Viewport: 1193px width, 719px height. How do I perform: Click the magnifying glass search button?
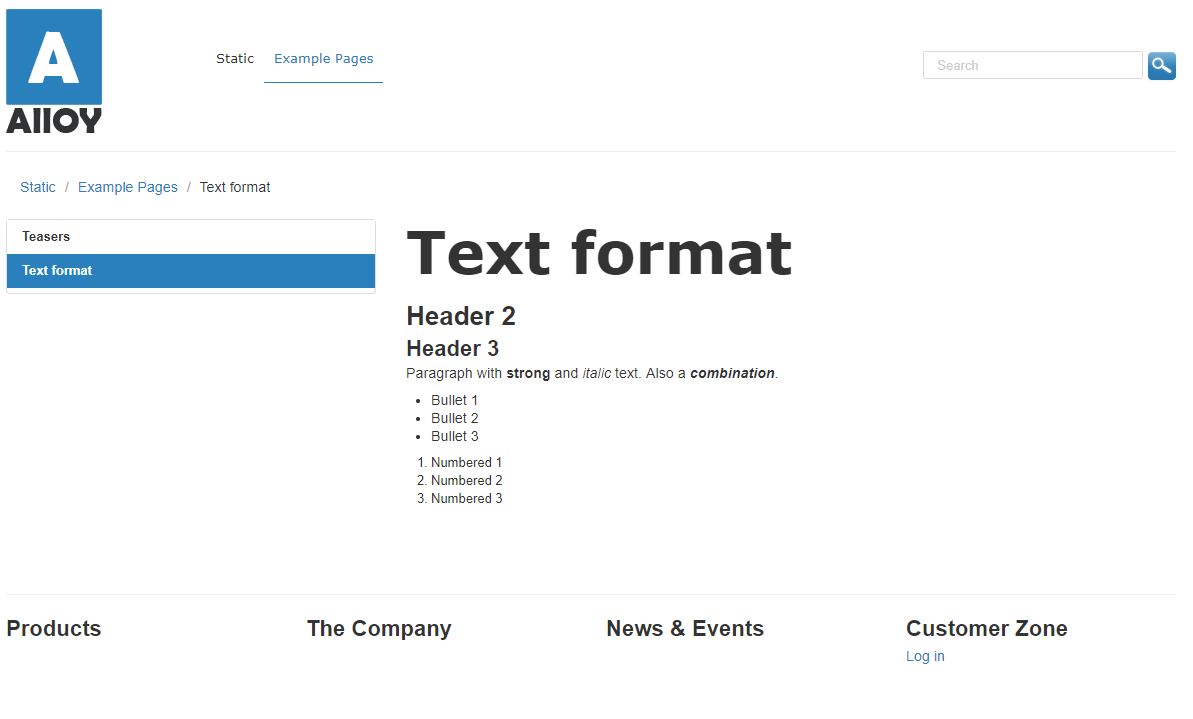click(1161, 66)
